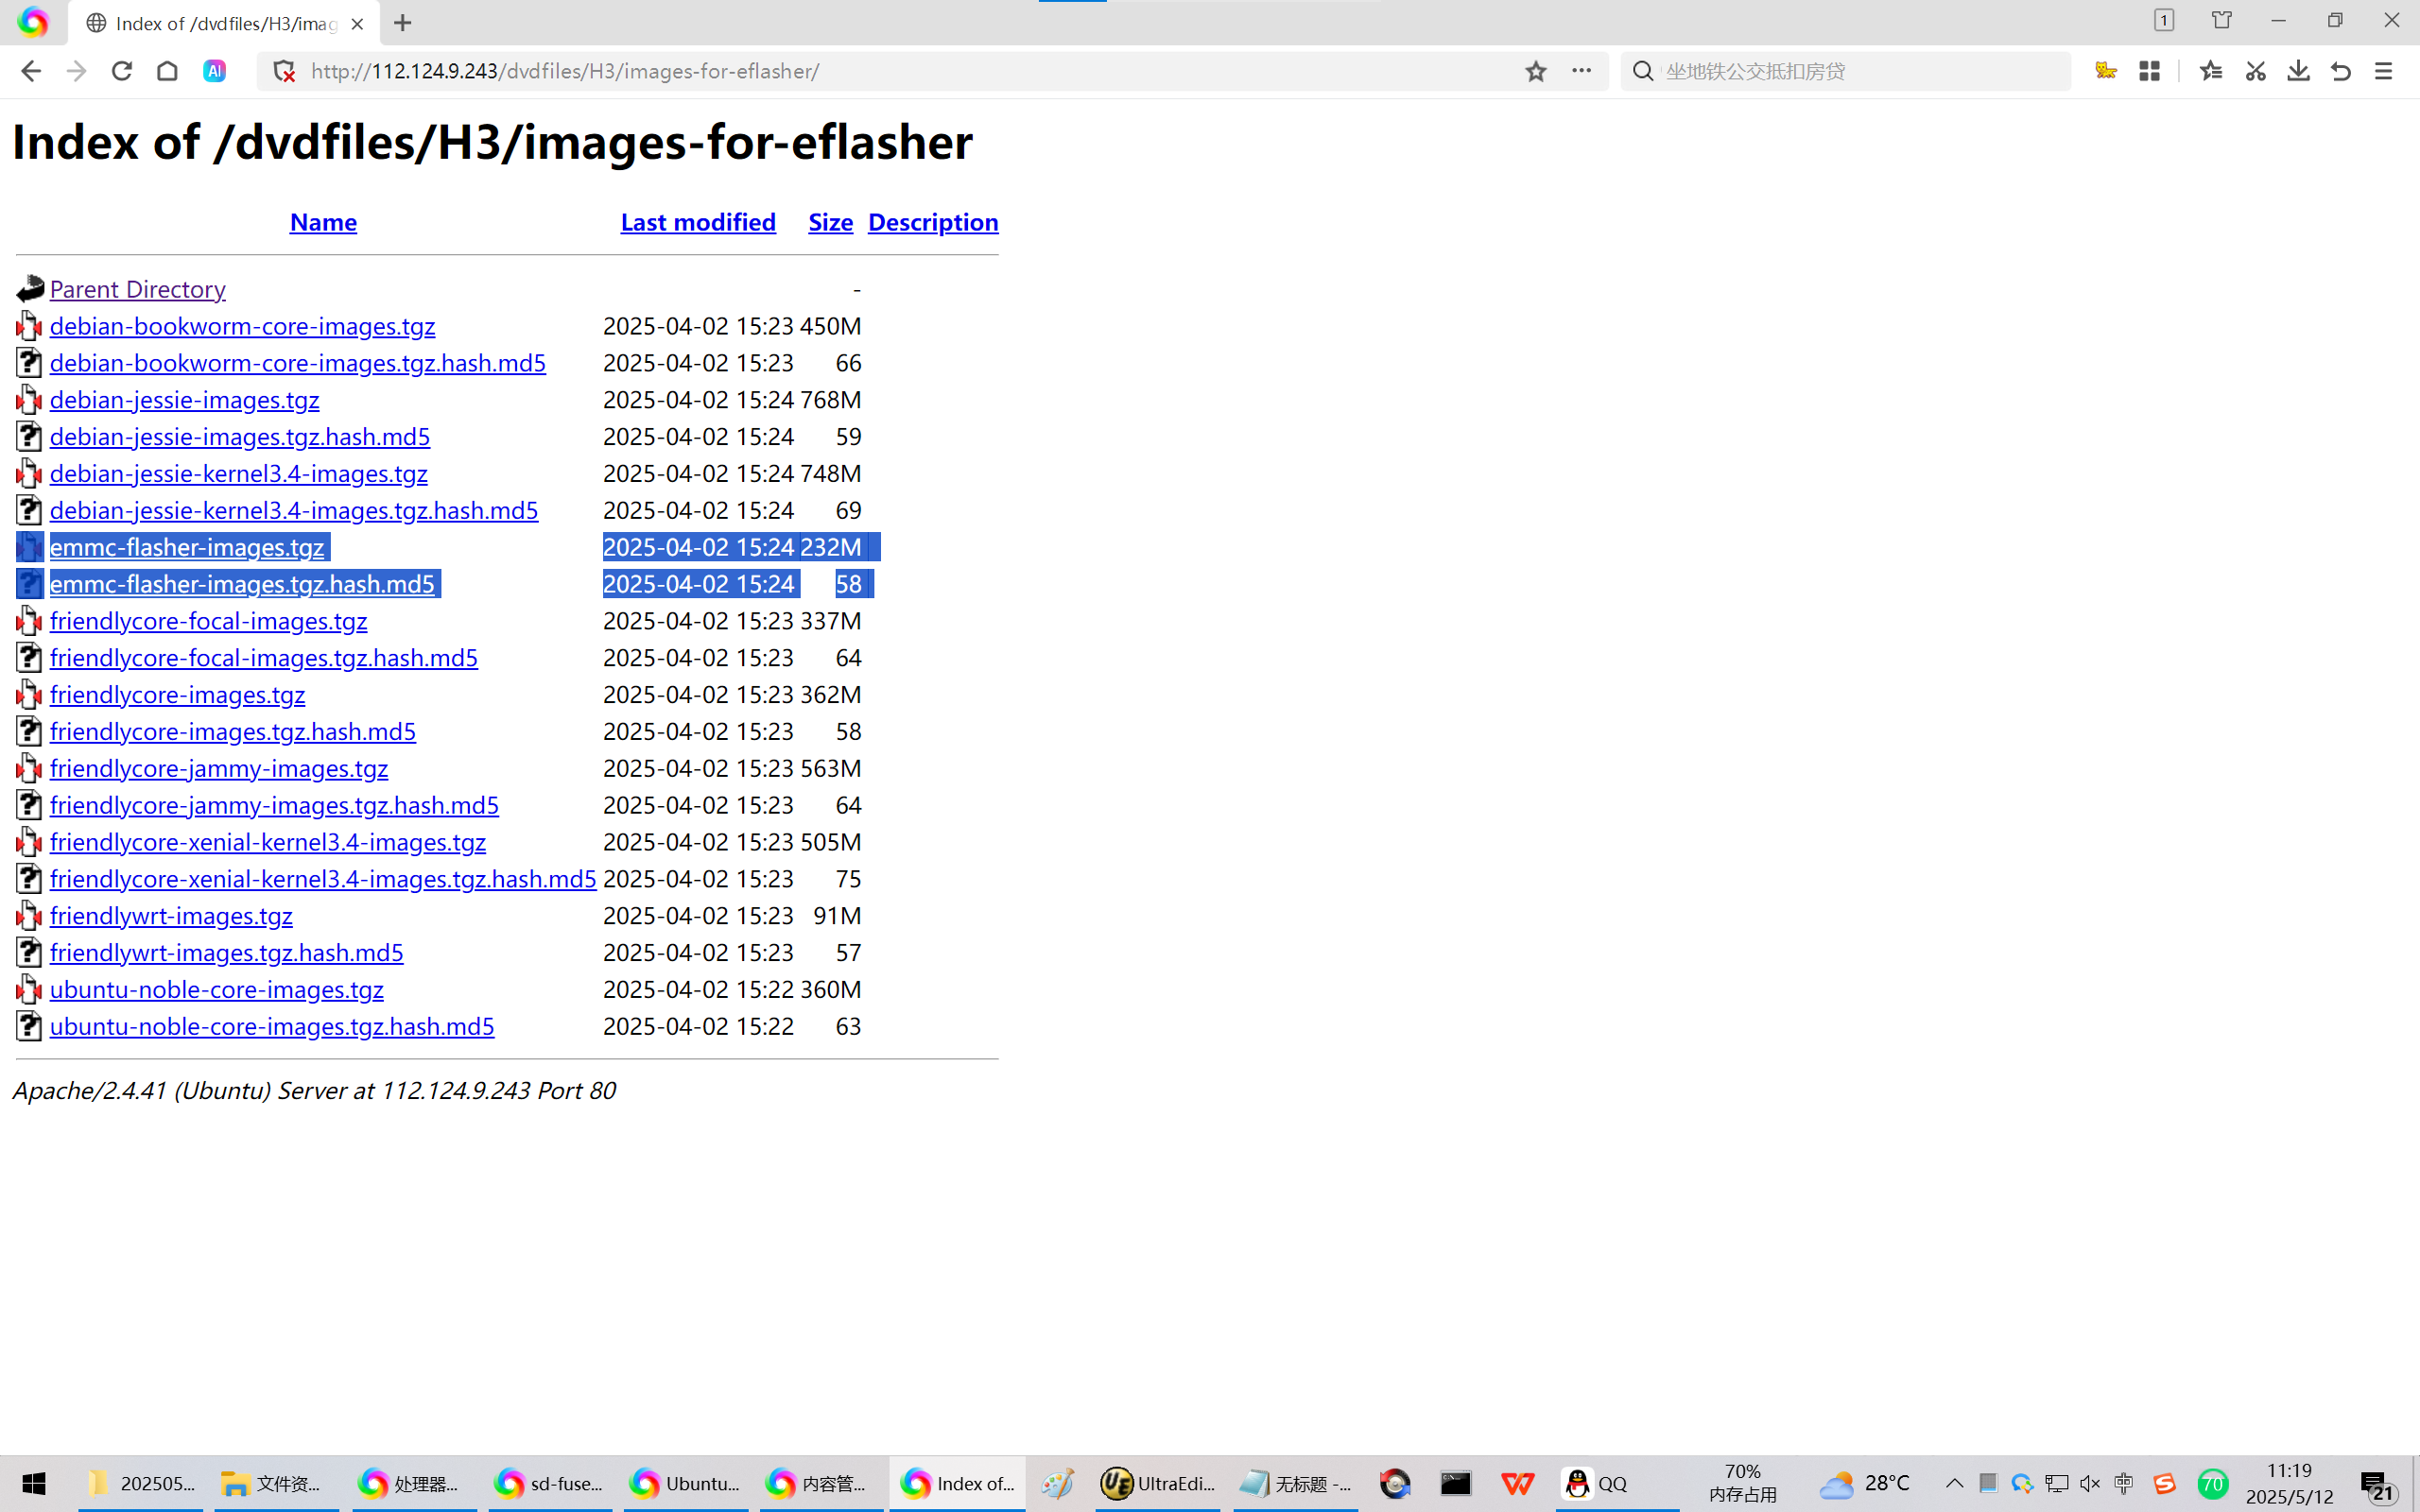Sort listing by Last modified

click(x=697, y=222)
